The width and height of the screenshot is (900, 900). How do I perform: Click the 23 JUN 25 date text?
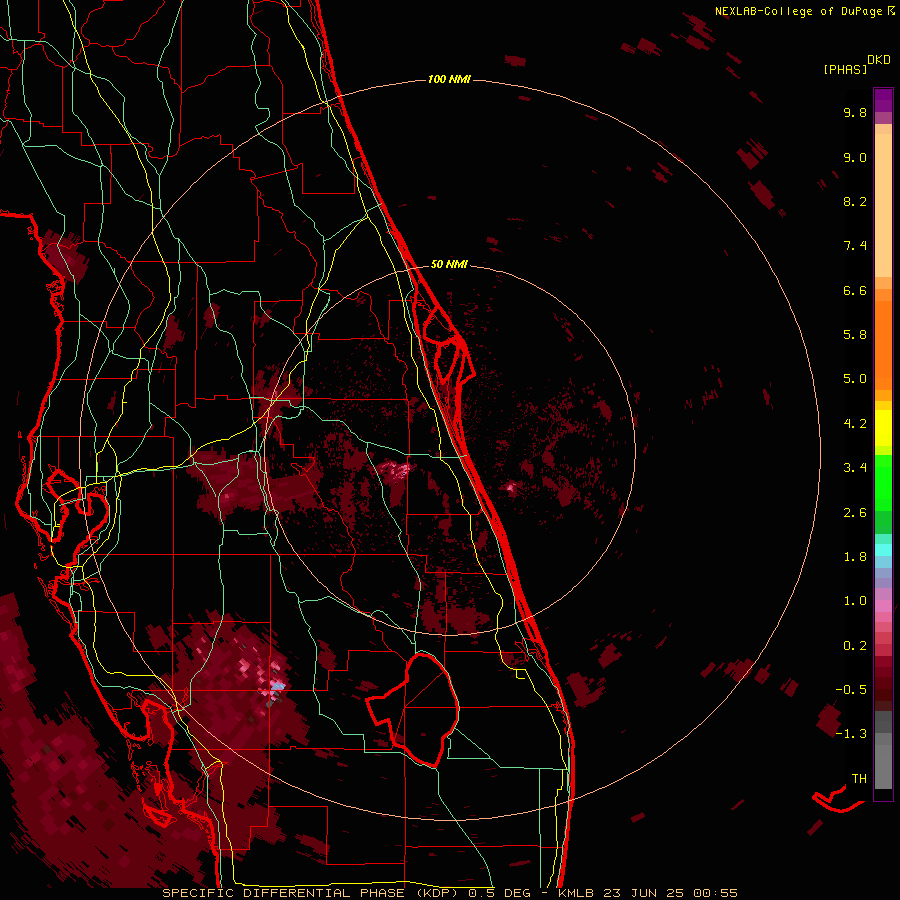coord(644,893)
